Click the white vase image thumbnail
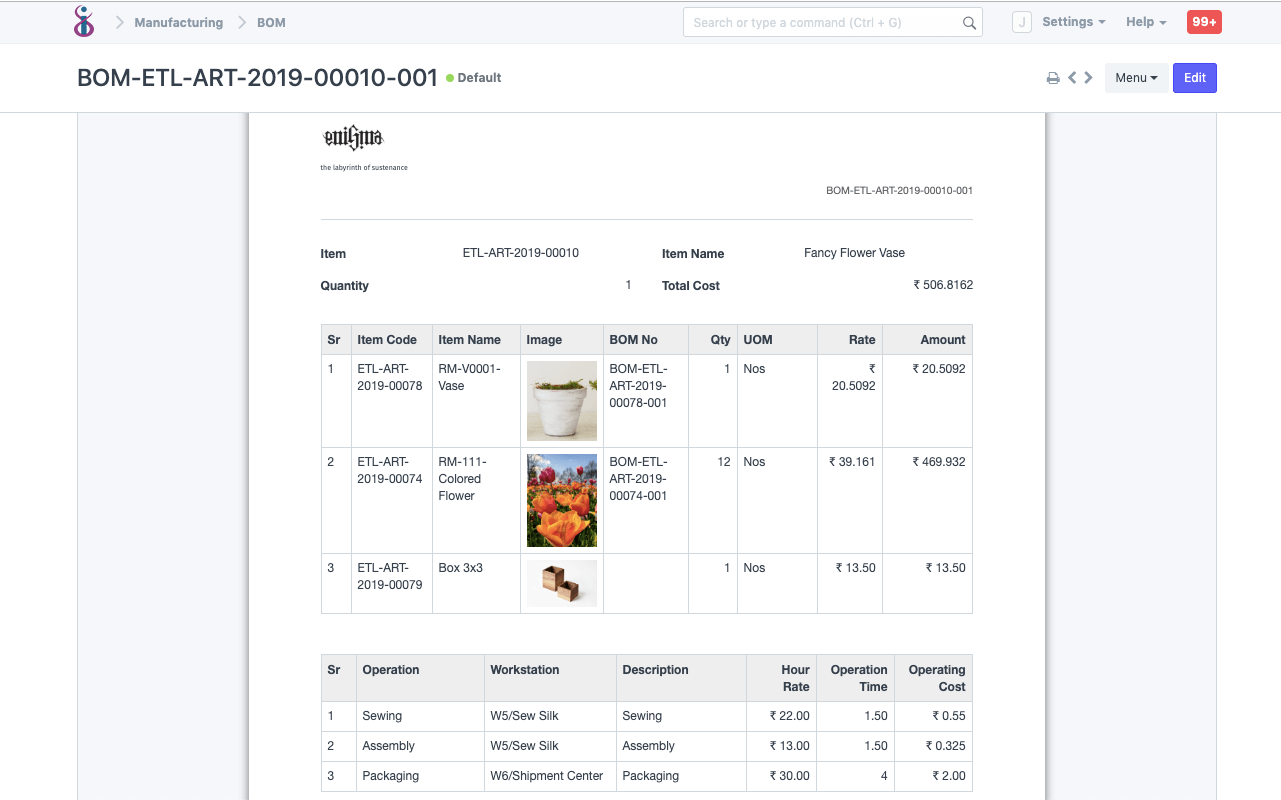Viewport: 1281px width, 800px height. 561,400
